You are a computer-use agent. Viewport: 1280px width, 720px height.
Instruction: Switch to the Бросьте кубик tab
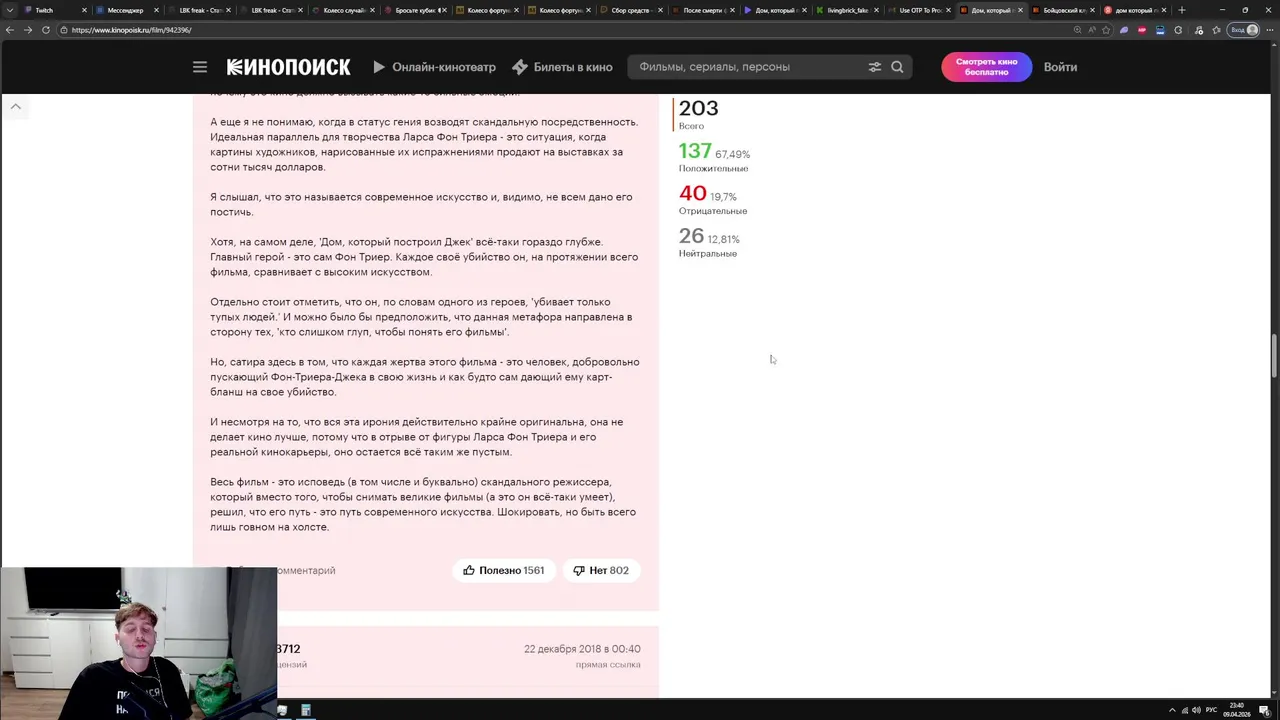[x=412, y=10]
